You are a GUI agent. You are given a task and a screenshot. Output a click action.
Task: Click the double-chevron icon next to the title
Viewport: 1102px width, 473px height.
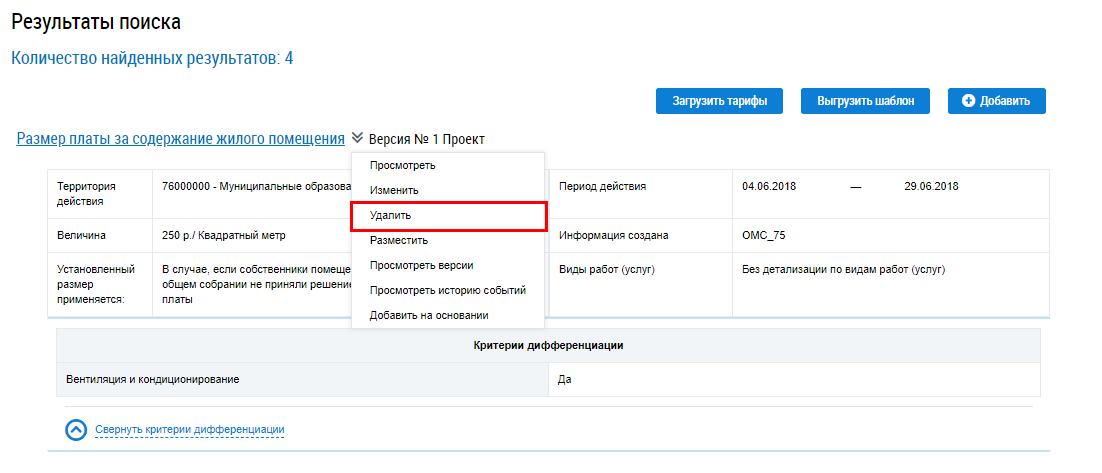(x=357, y=138)
